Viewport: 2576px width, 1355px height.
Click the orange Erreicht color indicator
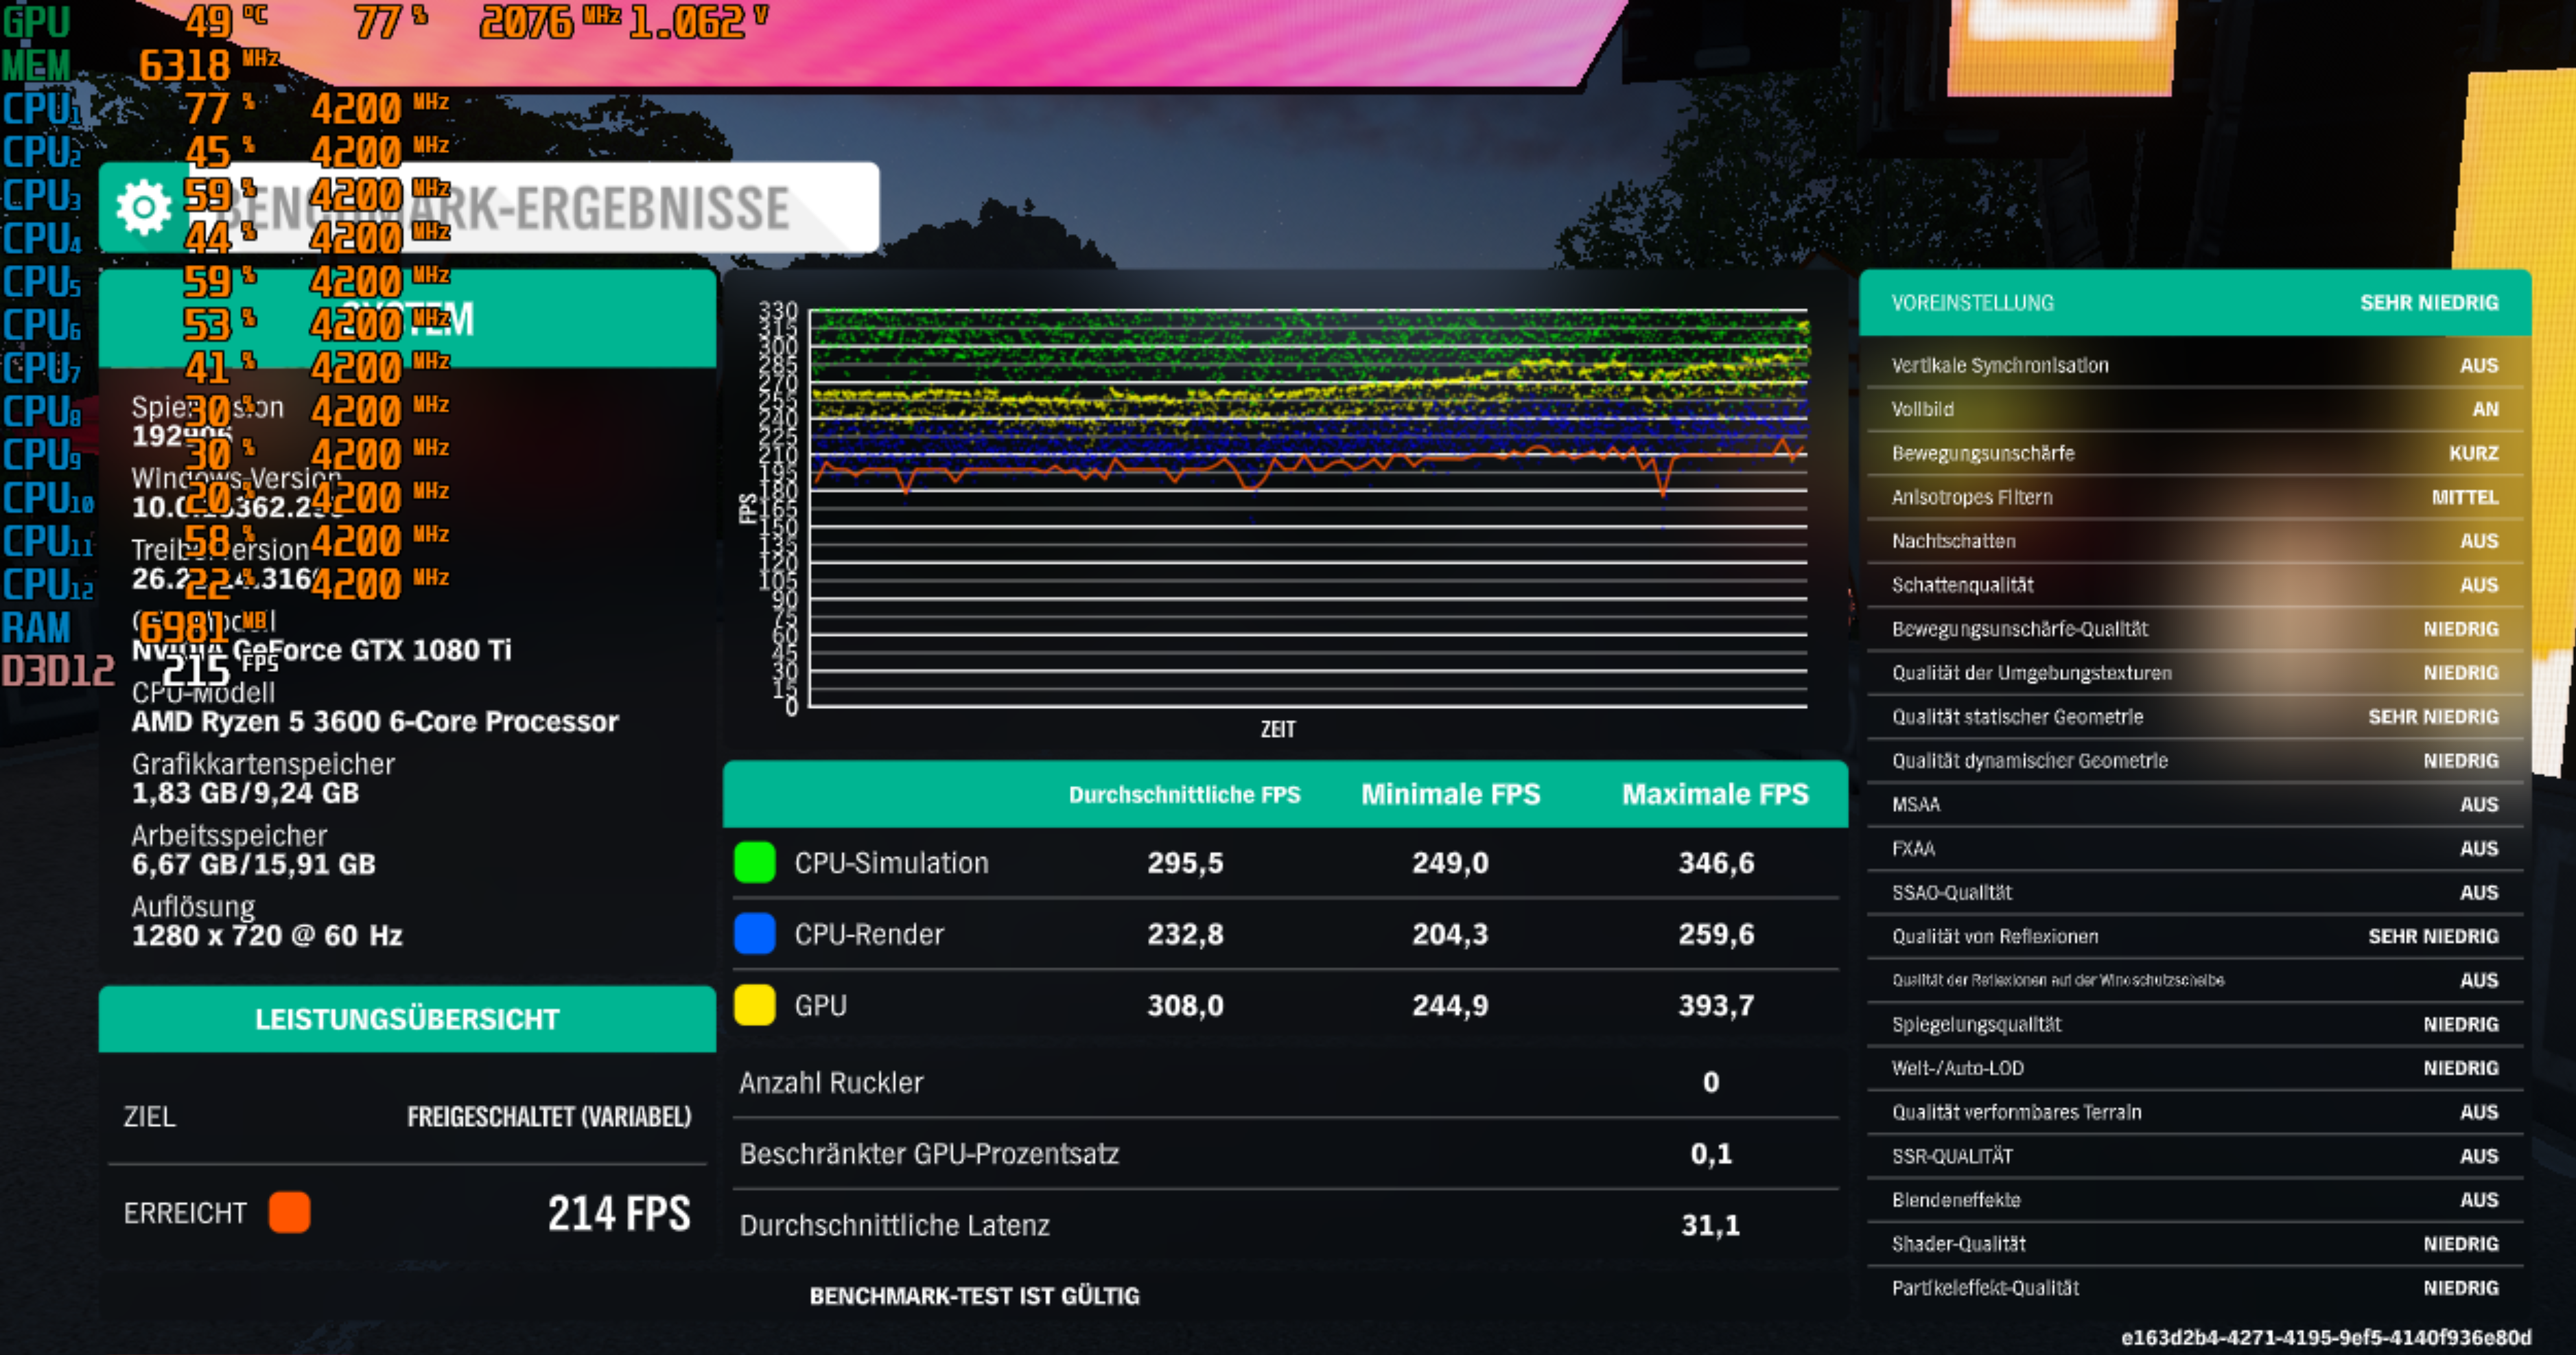[289, 1212]
